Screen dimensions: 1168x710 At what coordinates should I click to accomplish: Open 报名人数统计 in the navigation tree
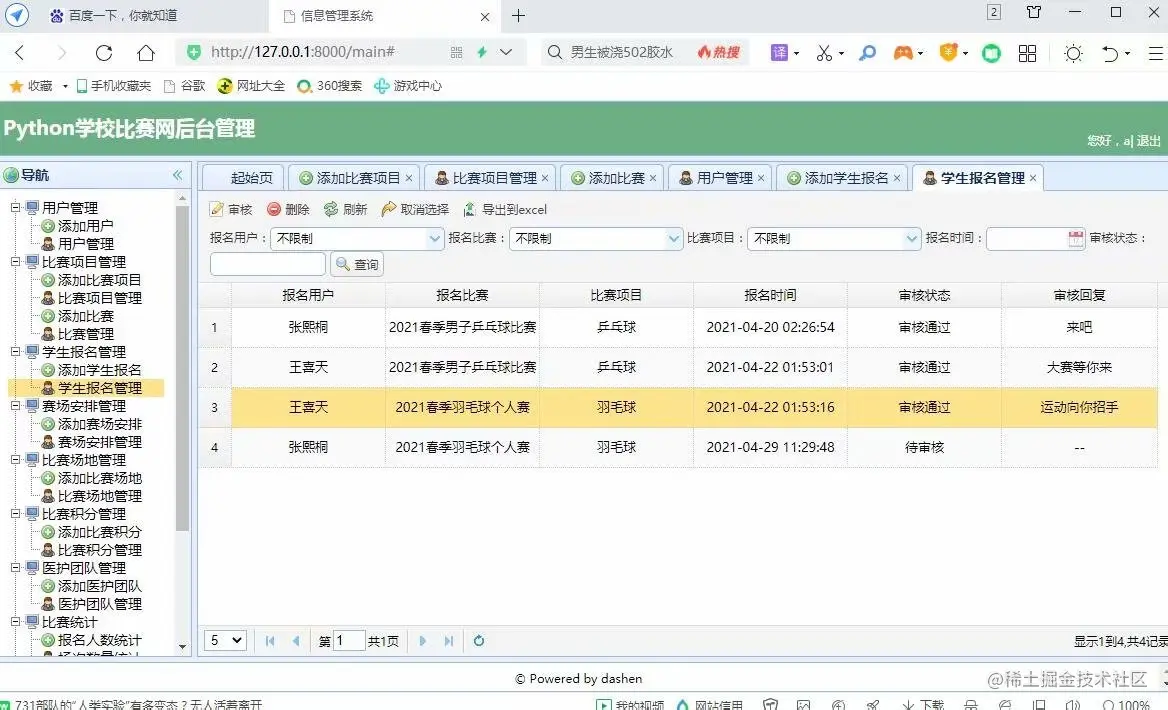(x=99, y=640)
